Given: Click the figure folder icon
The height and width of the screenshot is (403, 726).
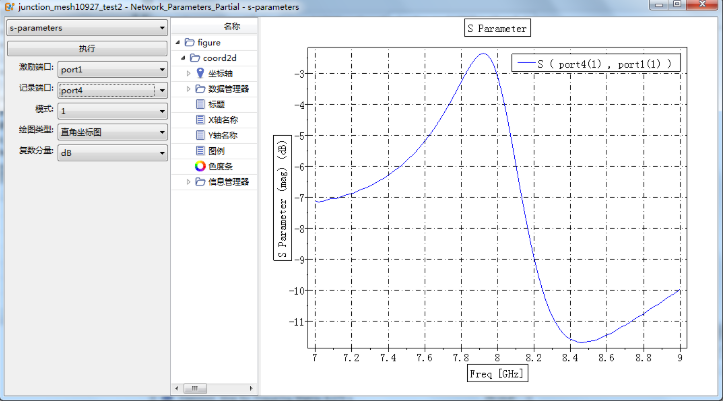Looking at the screenshot, I should tap(189, 43).
